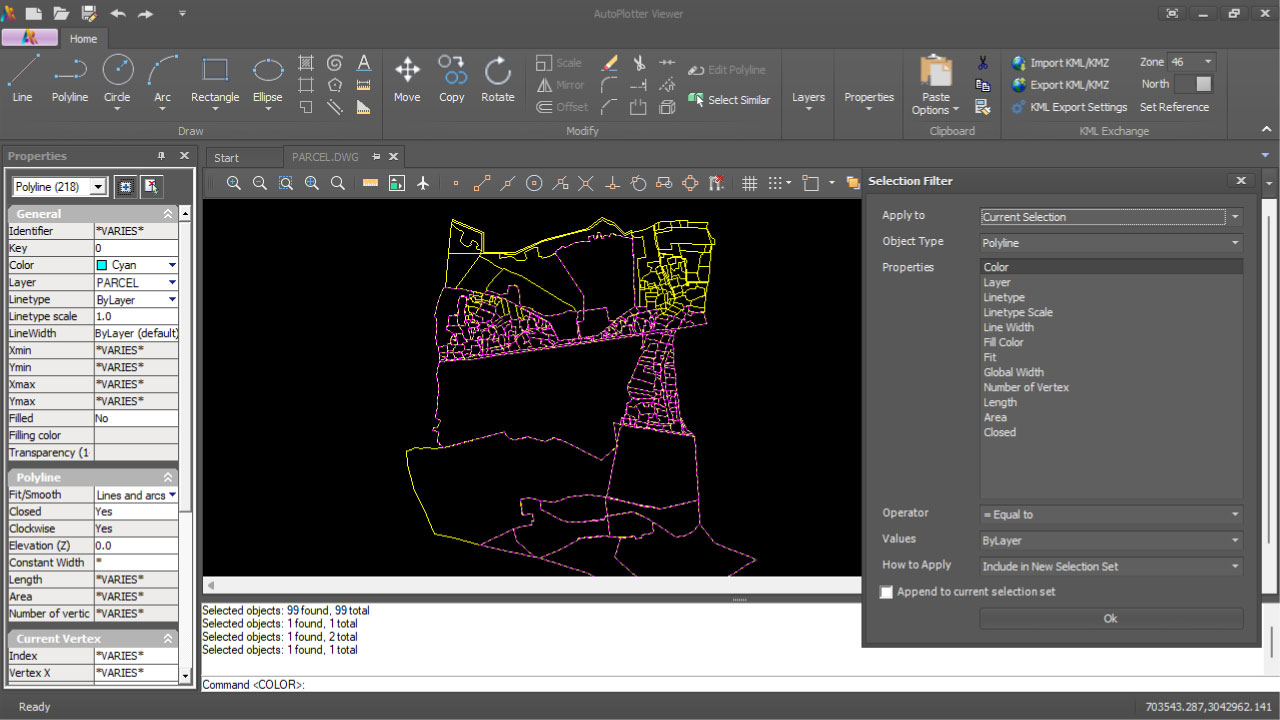This screenshot has width=1280, height=720.
Task: Click the Zoom Window icon
Action: pyautogui.click(x=286, y=183)
